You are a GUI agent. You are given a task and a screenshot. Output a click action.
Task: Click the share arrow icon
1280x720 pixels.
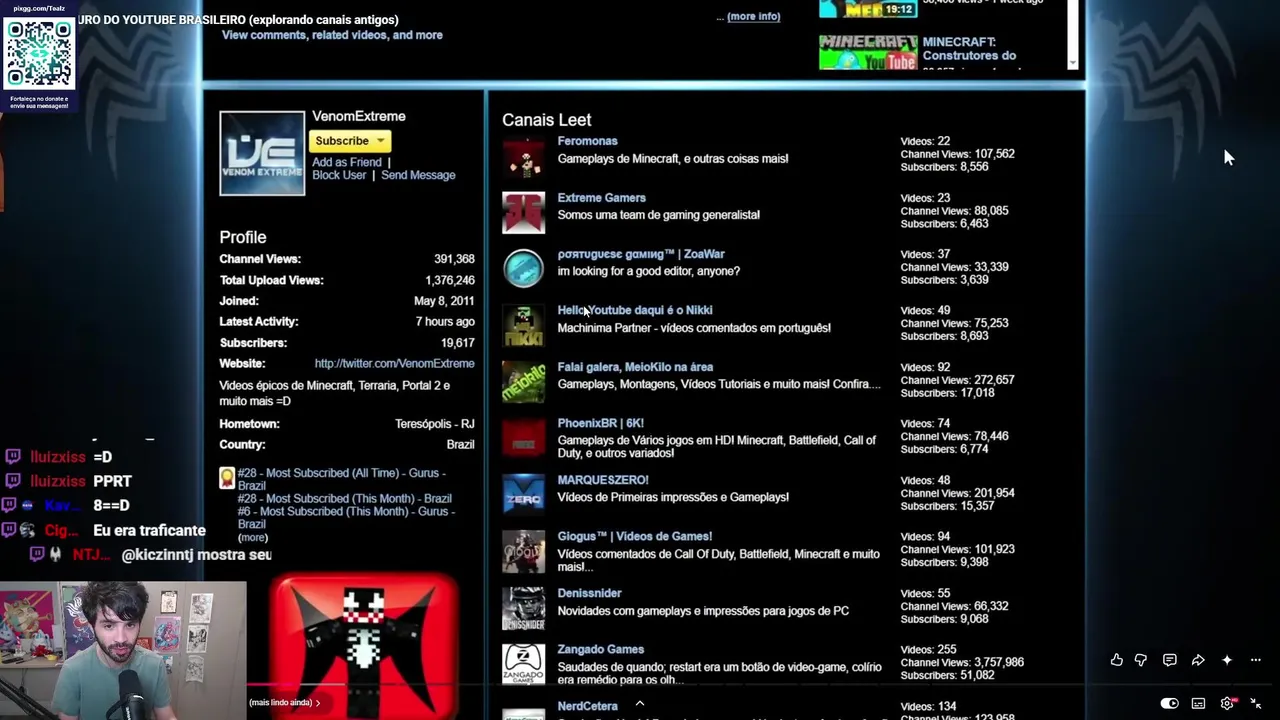(x=1198, y=660)
